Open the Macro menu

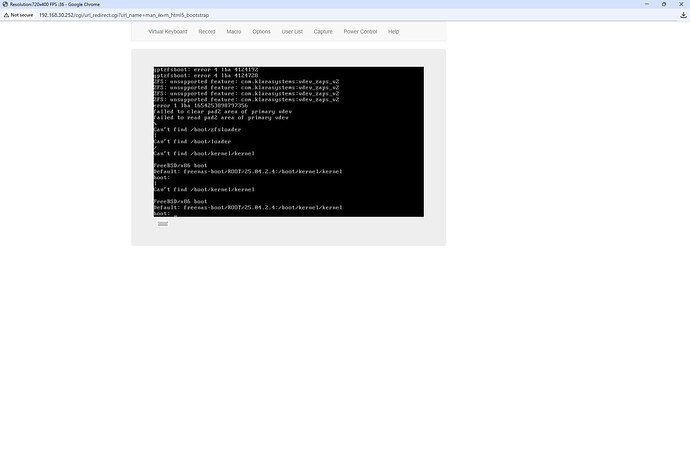point(233,32)
